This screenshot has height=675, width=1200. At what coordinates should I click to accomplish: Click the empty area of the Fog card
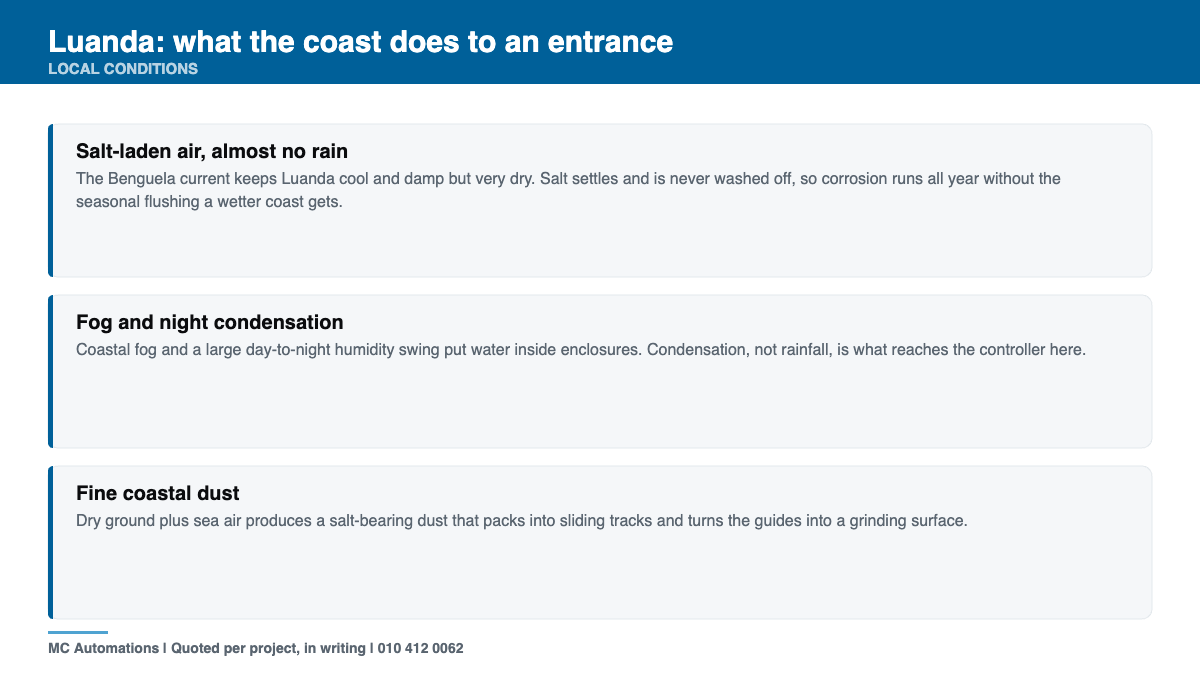tap(600, 405)
